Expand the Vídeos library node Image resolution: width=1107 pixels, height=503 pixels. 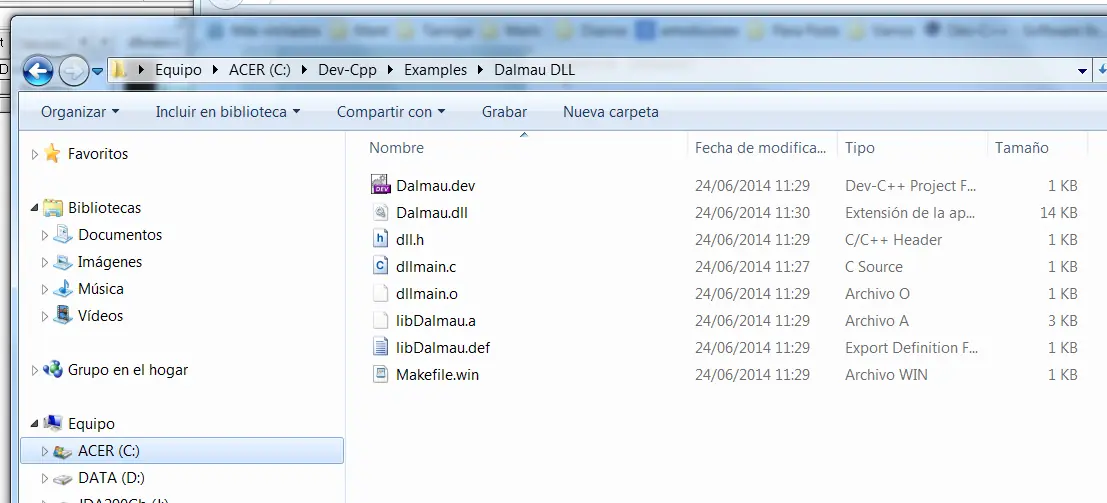45,316
